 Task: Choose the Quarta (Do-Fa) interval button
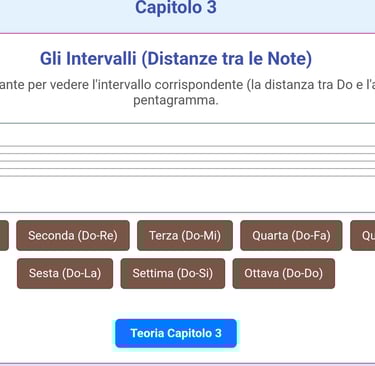(291, 235)
